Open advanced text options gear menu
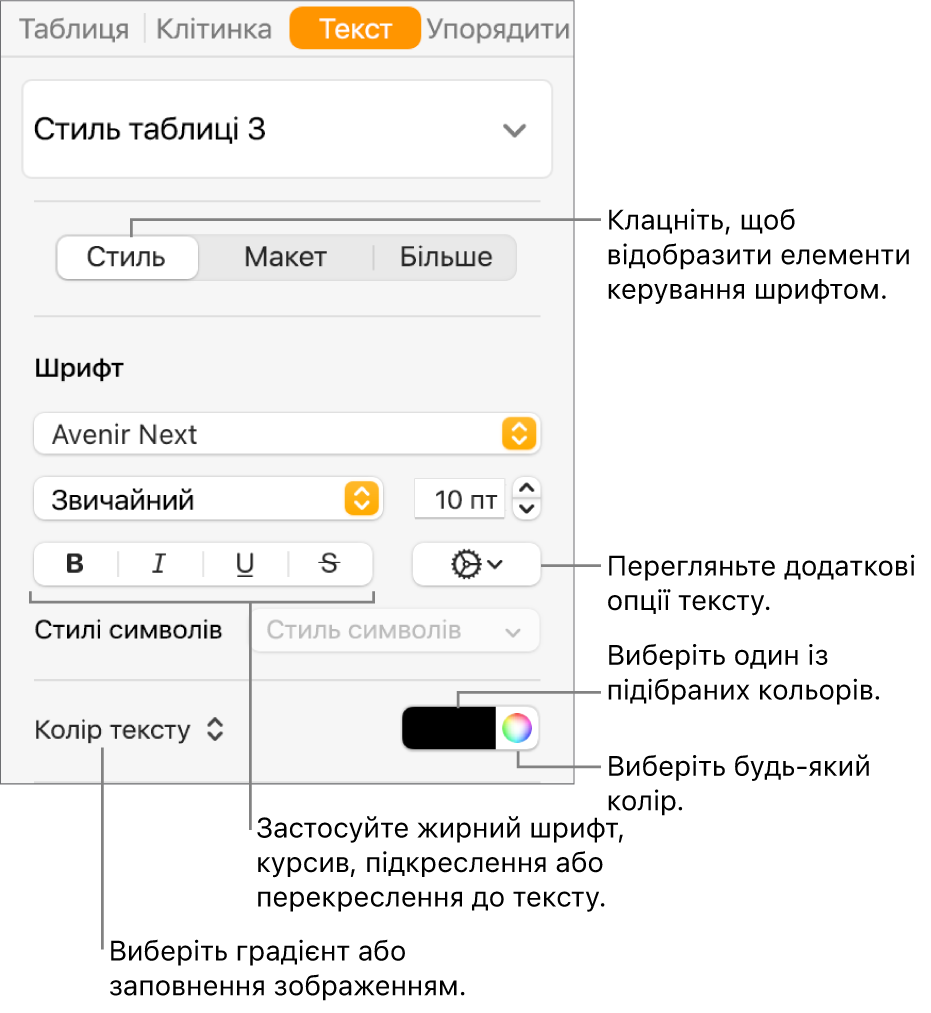 coord(476,564)
